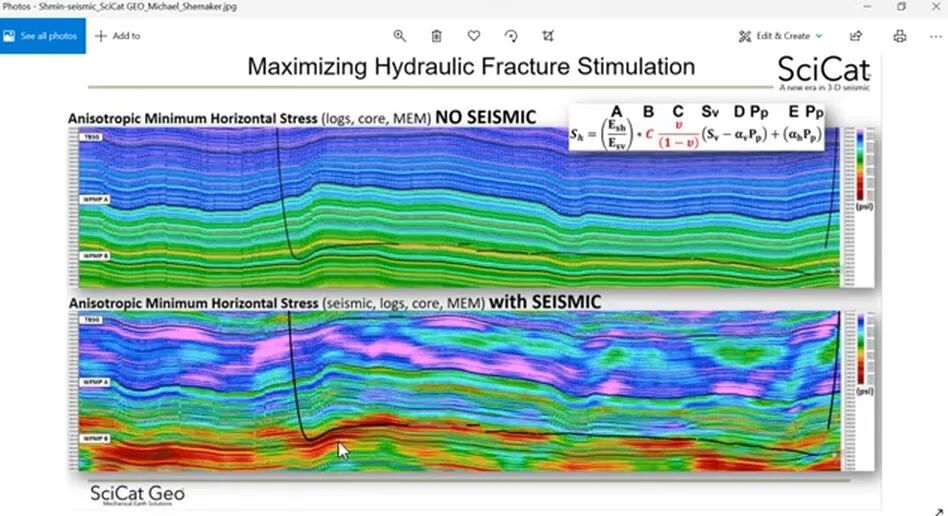This screenshot has width=948, height=516.
Task: Click the 'Maximizing Hydraulic Fracture Stimulation' title
Action: pyautogui.click(x=471, y=67)
